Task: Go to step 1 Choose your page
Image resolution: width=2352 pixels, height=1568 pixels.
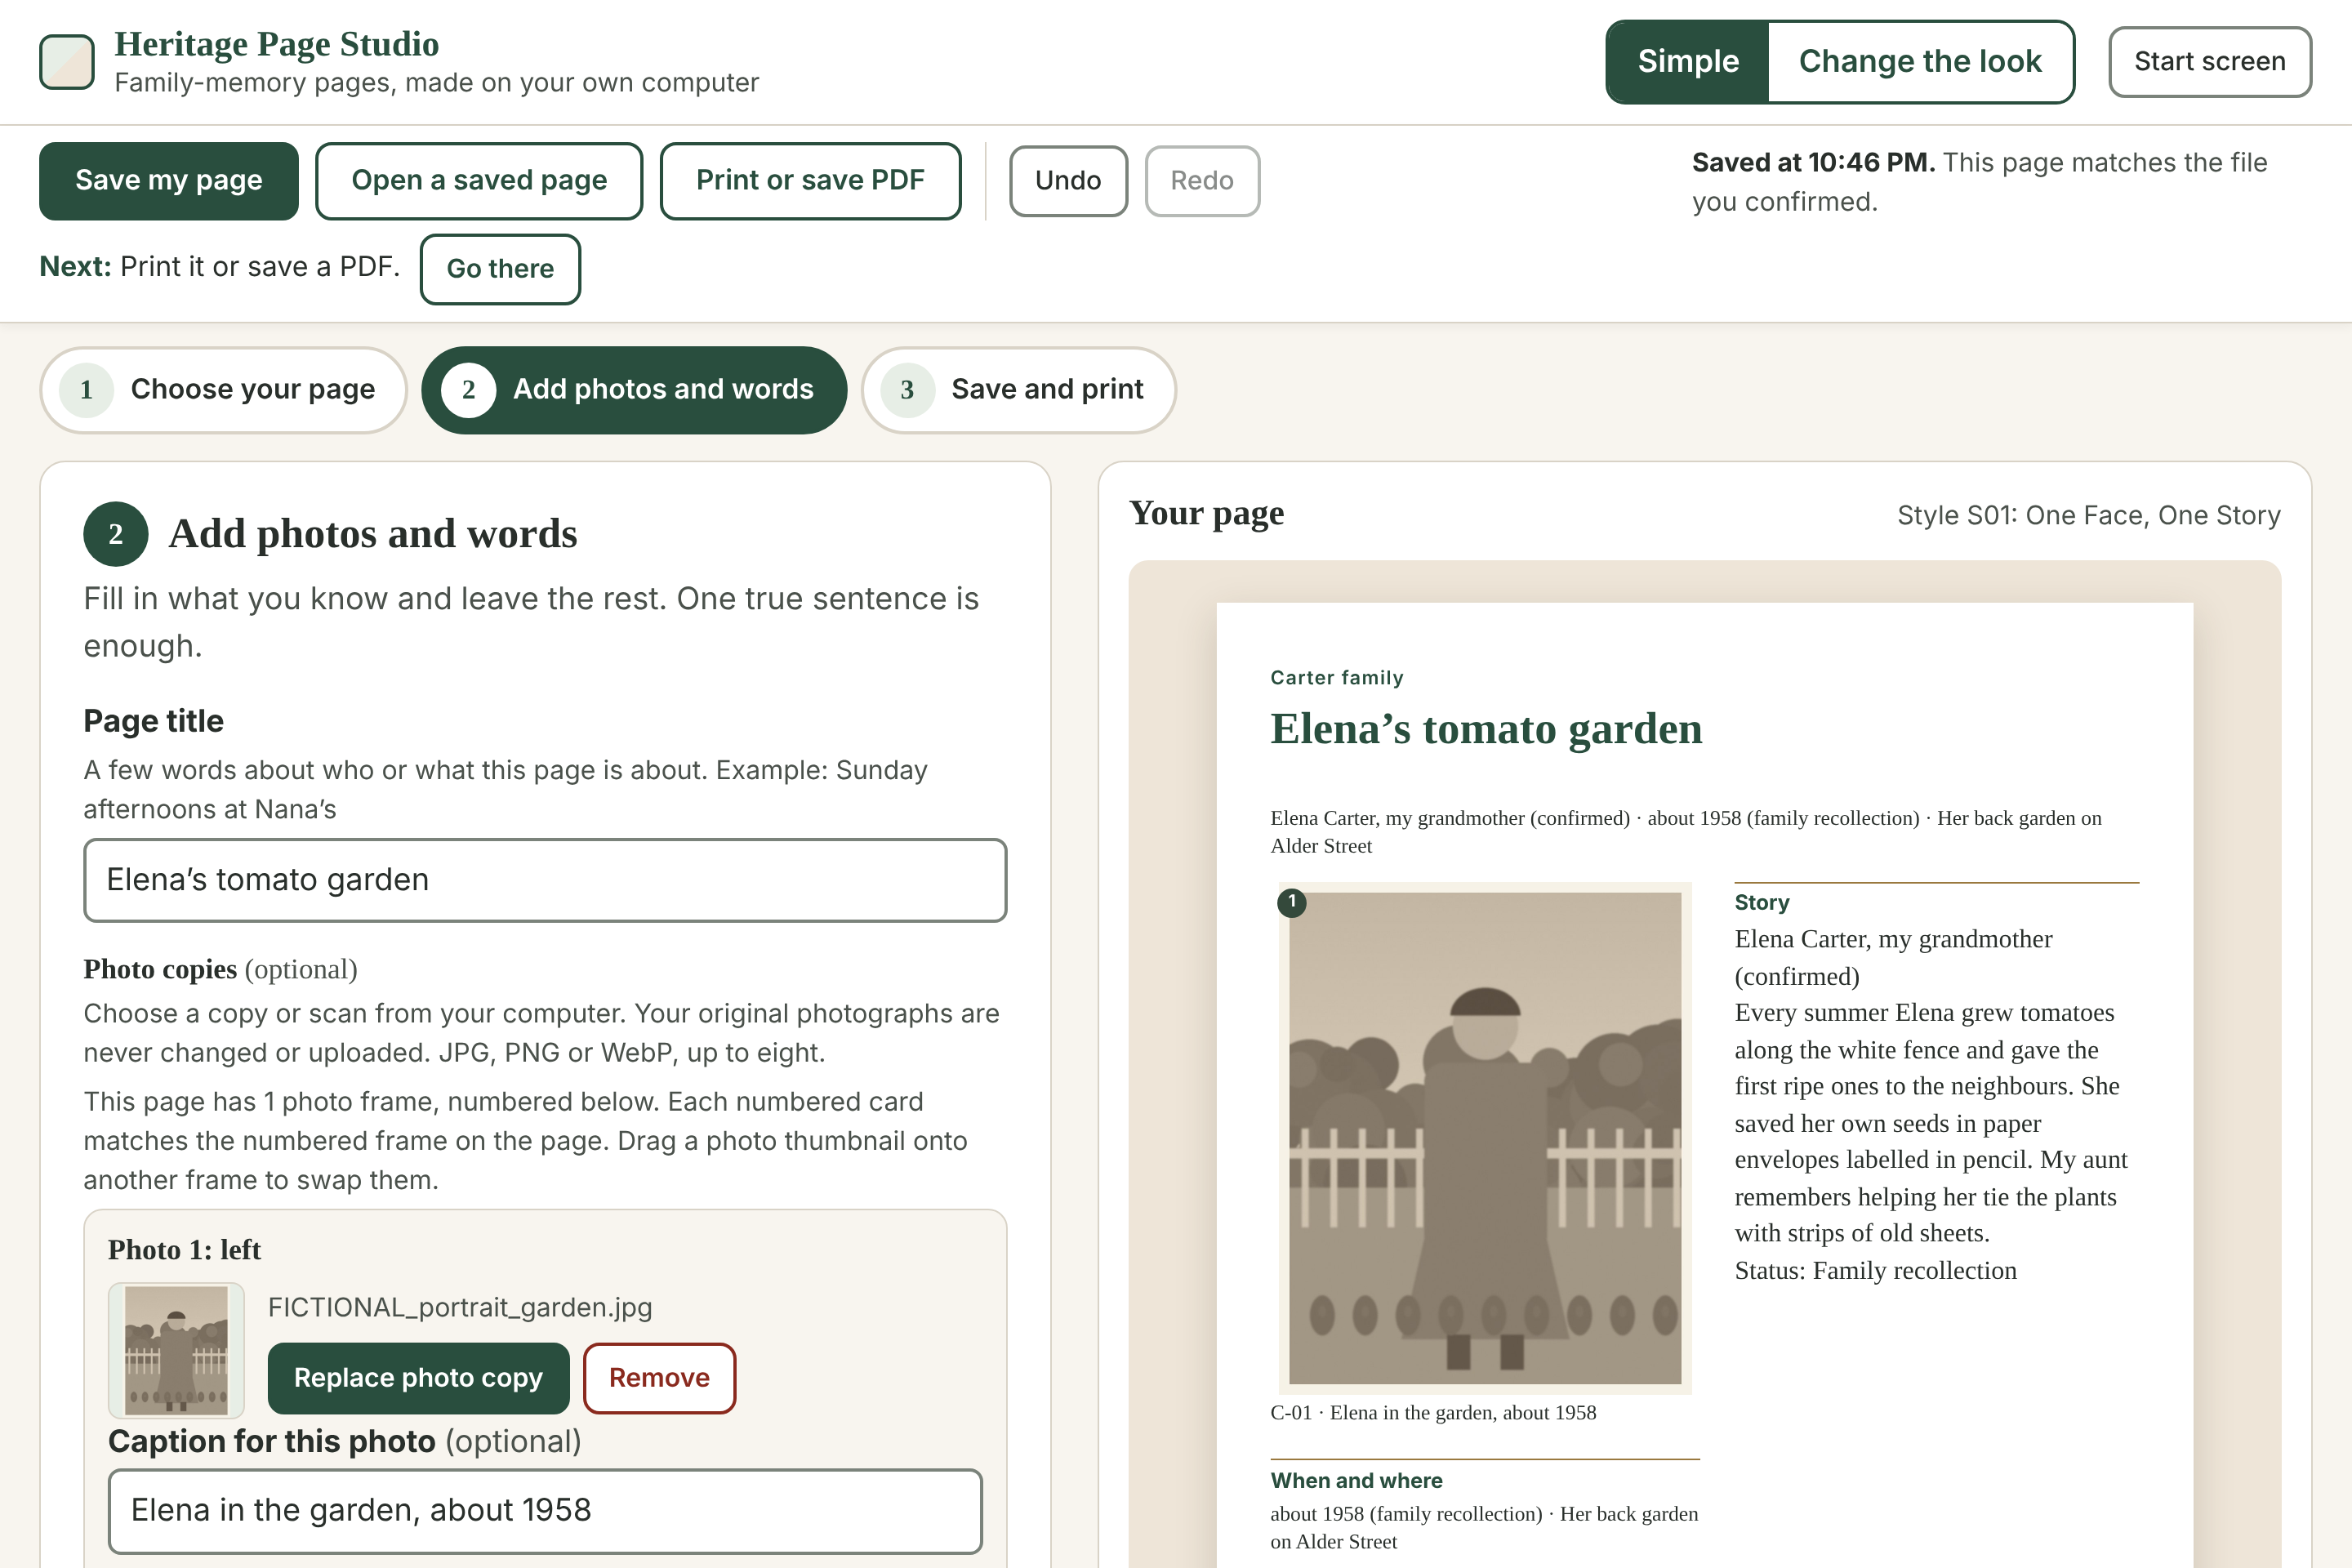Action: [x=223, y=390]
